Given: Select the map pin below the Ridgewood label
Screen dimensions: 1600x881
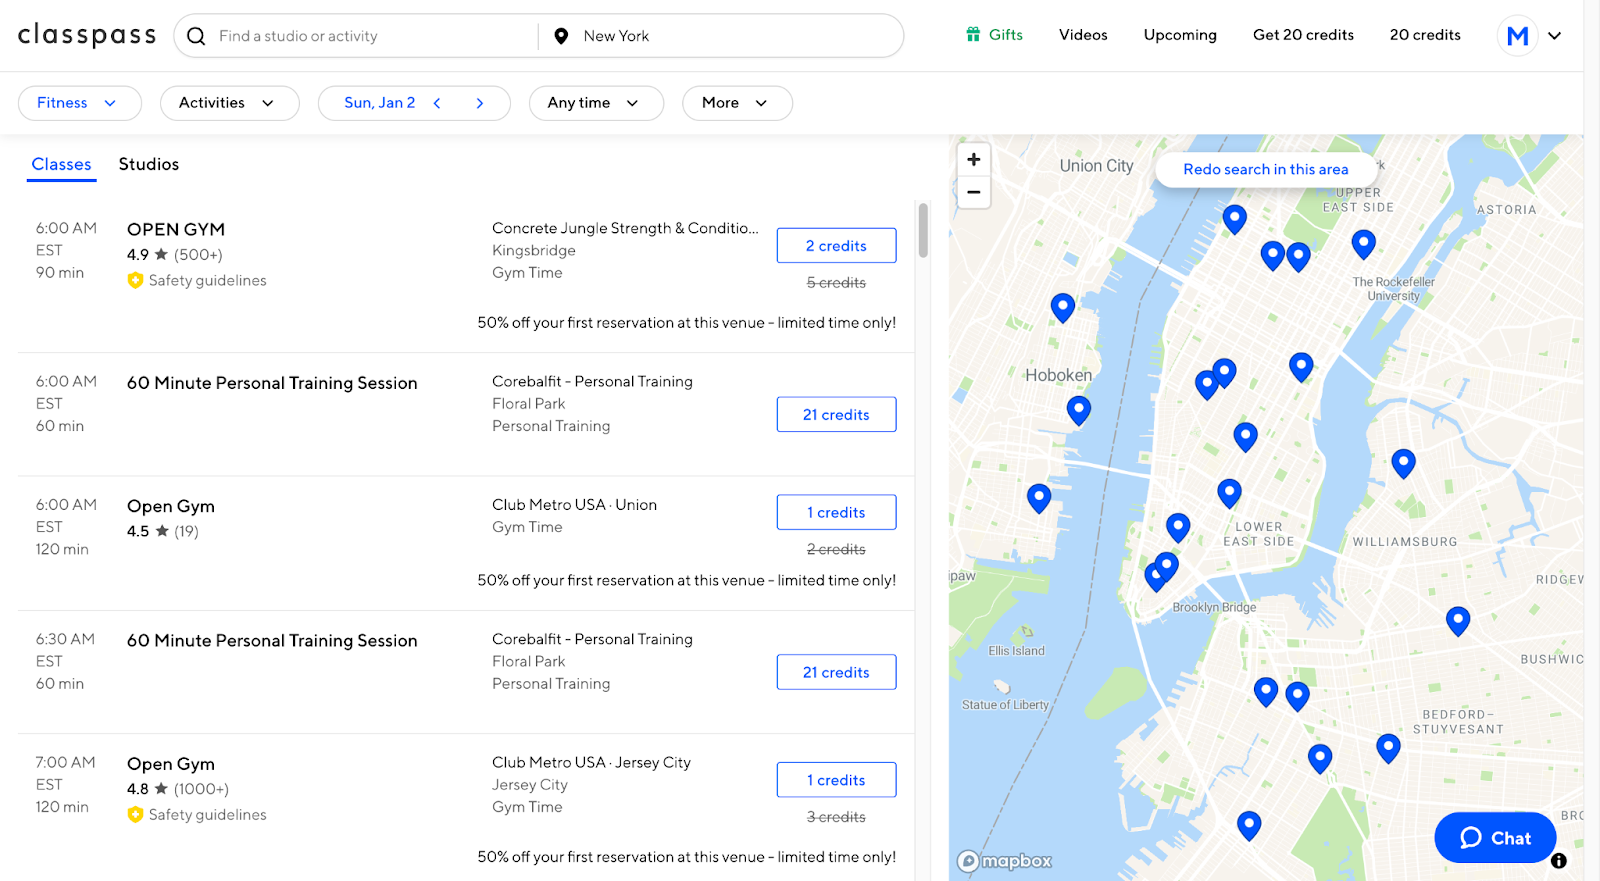Looking at the screenshot, I should point(1458,621).
